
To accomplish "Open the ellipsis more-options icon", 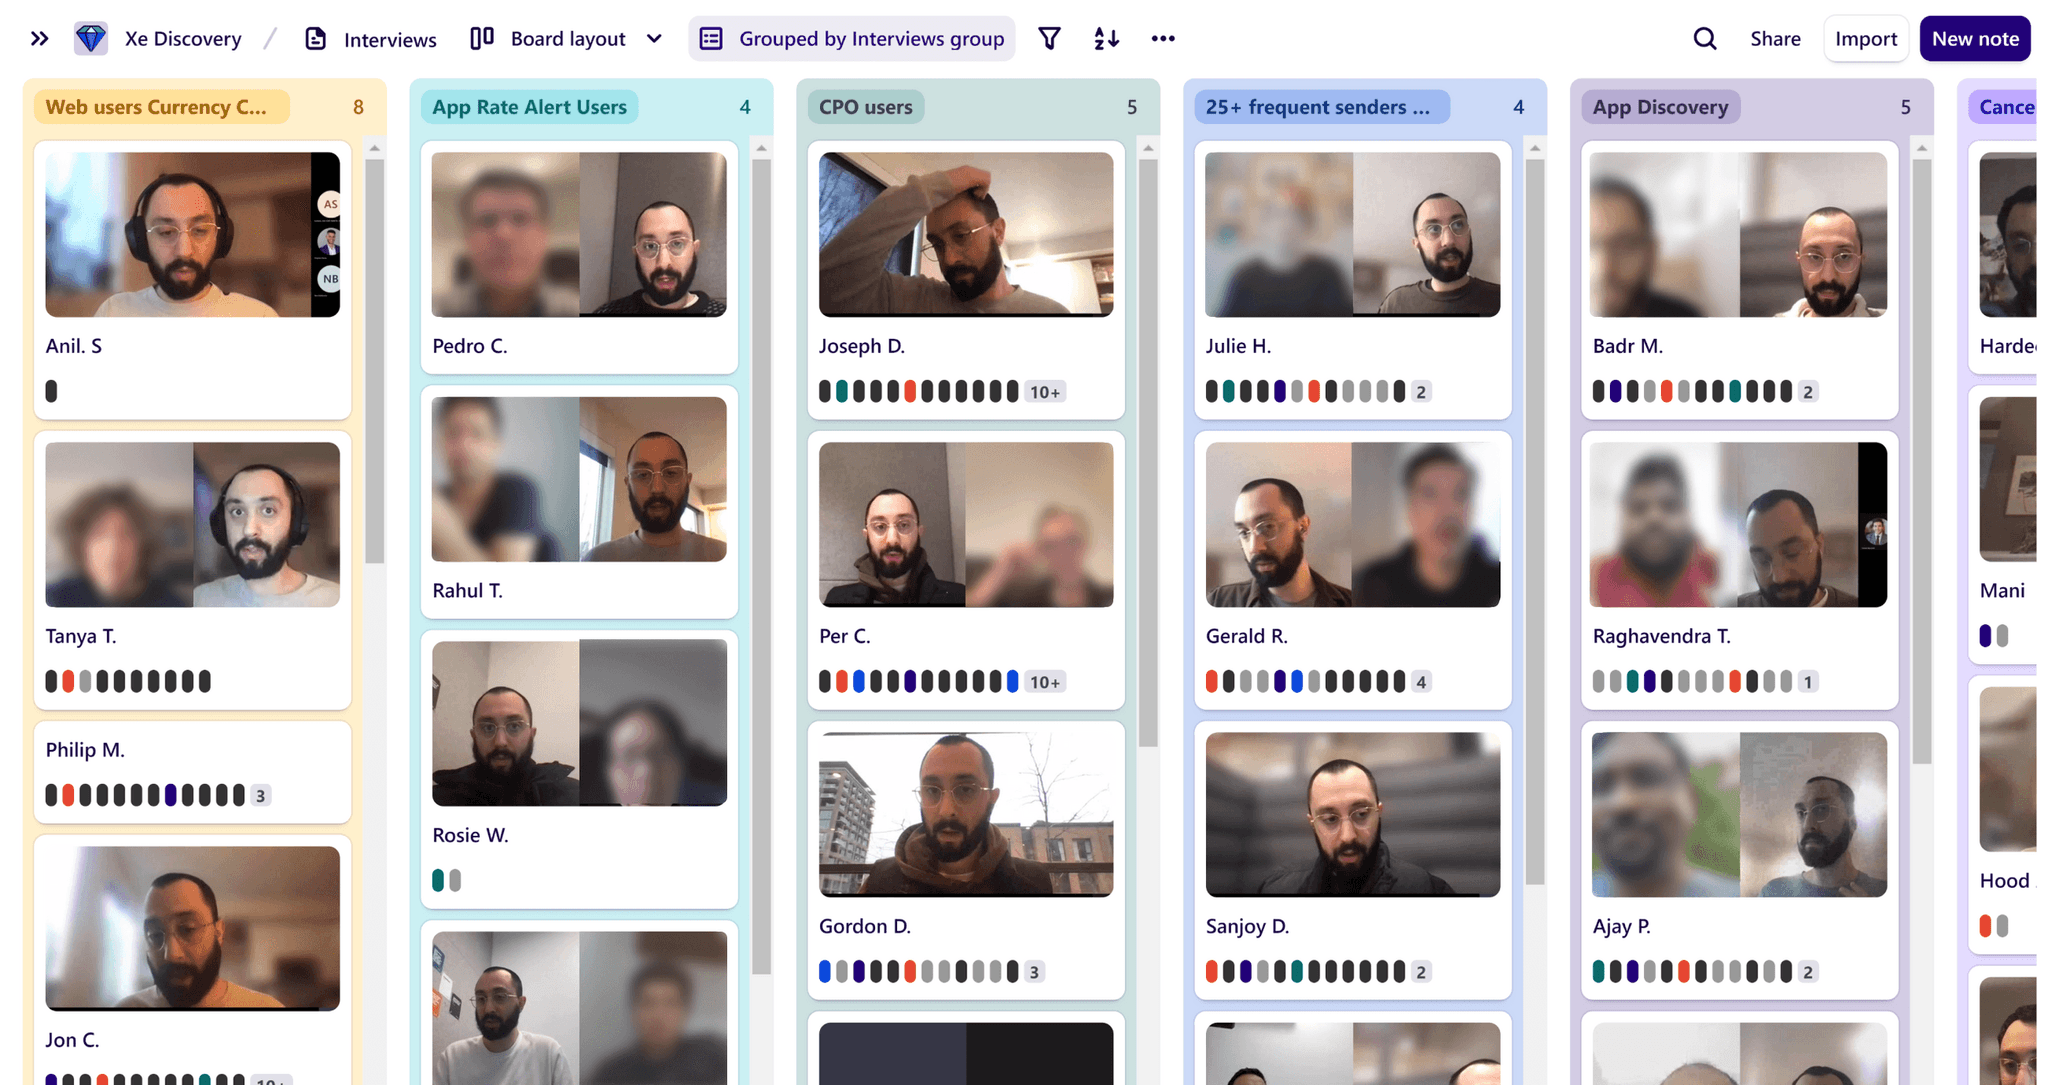I will point(1163,38).
